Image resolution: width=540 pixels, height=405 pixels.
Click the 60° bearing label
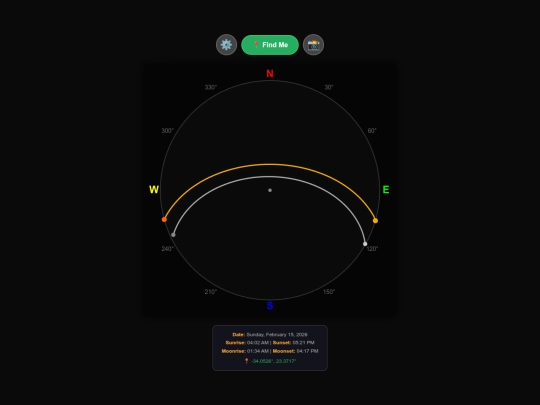[x=372, y=131]
